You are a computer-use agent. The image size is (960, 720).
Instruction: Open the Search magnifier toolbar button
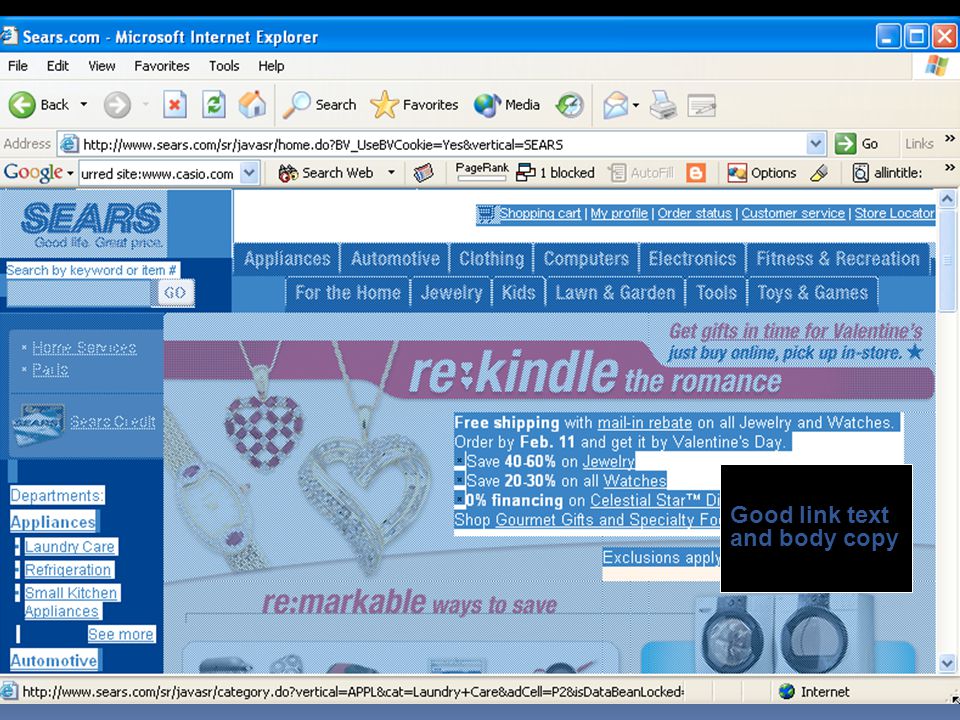point(319,105)
